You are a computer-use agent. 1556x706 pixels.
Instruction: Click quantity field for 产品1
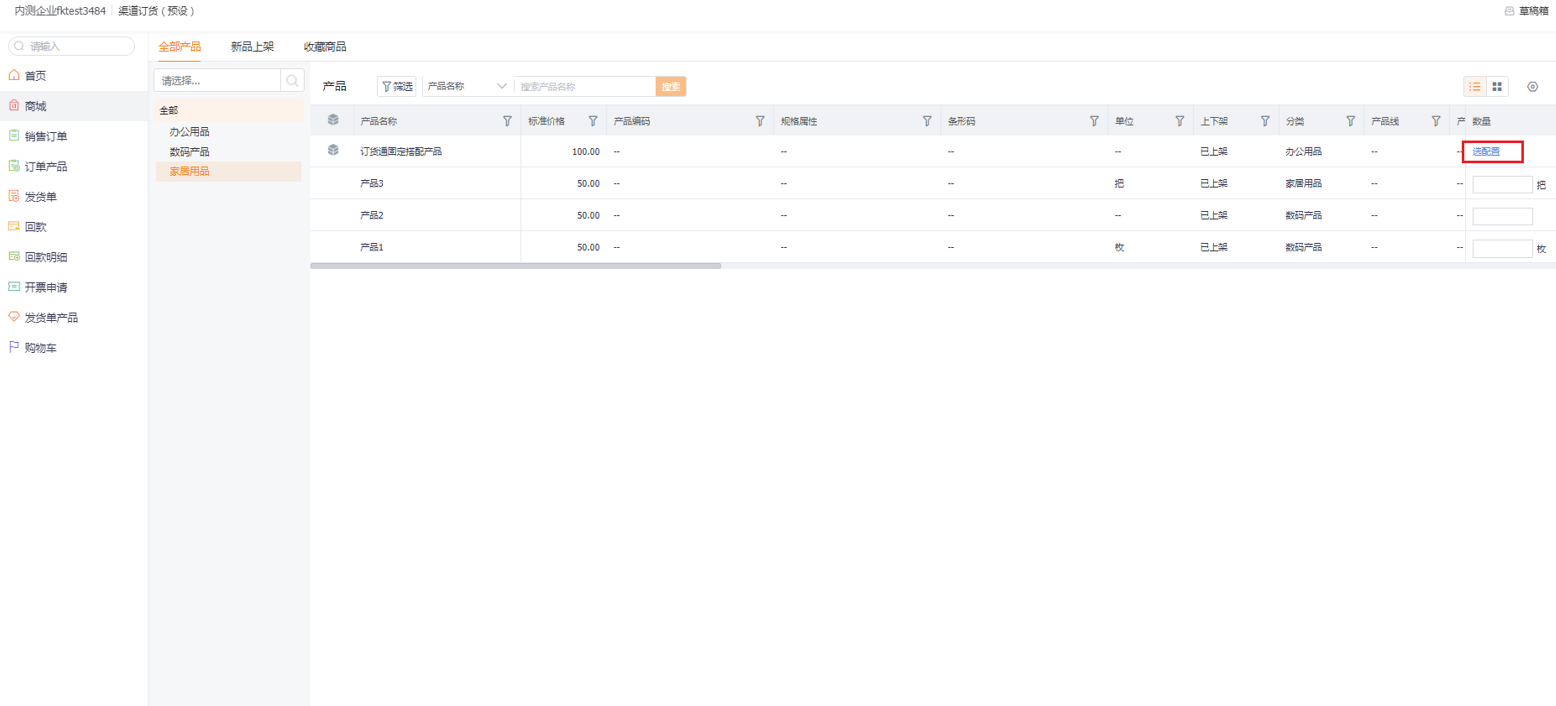(1502, 248)
